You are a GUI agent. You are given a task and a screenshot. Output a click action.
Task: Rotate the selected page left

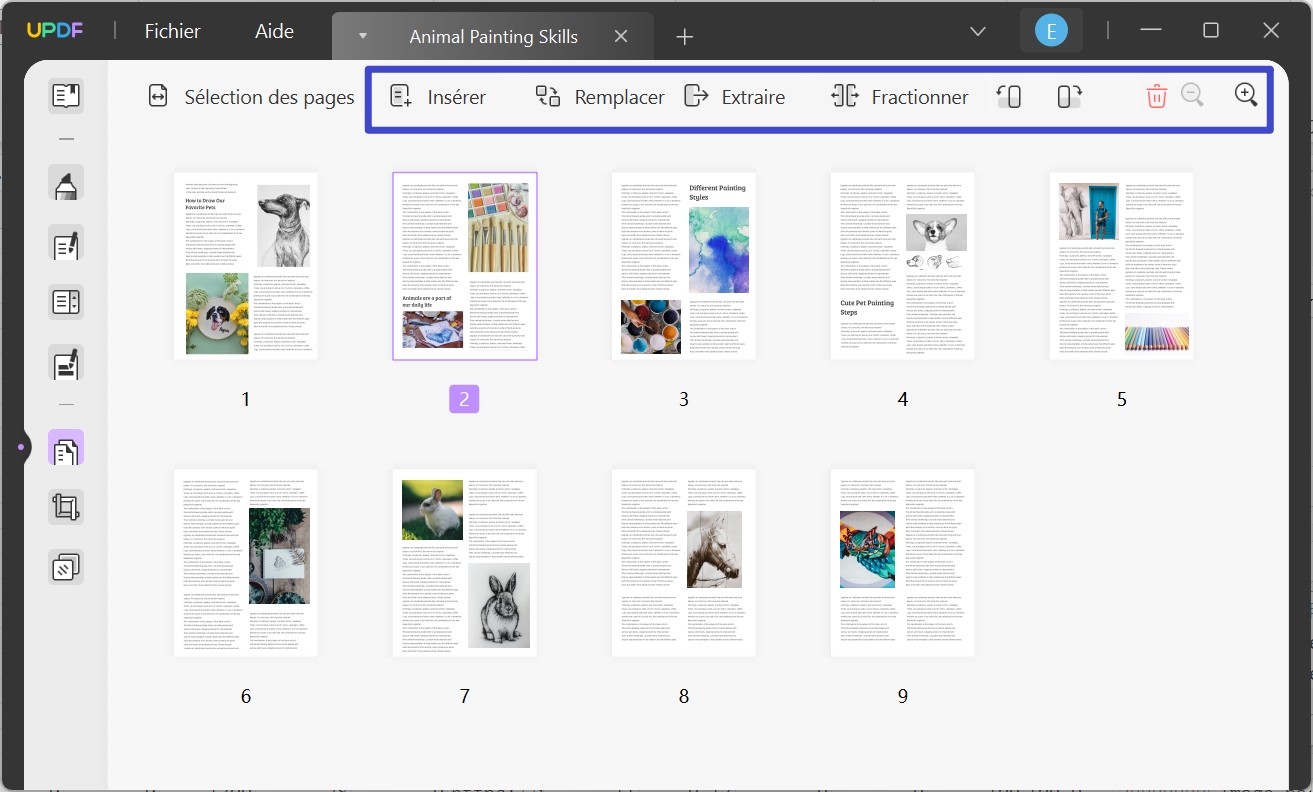click(1009, 96)
